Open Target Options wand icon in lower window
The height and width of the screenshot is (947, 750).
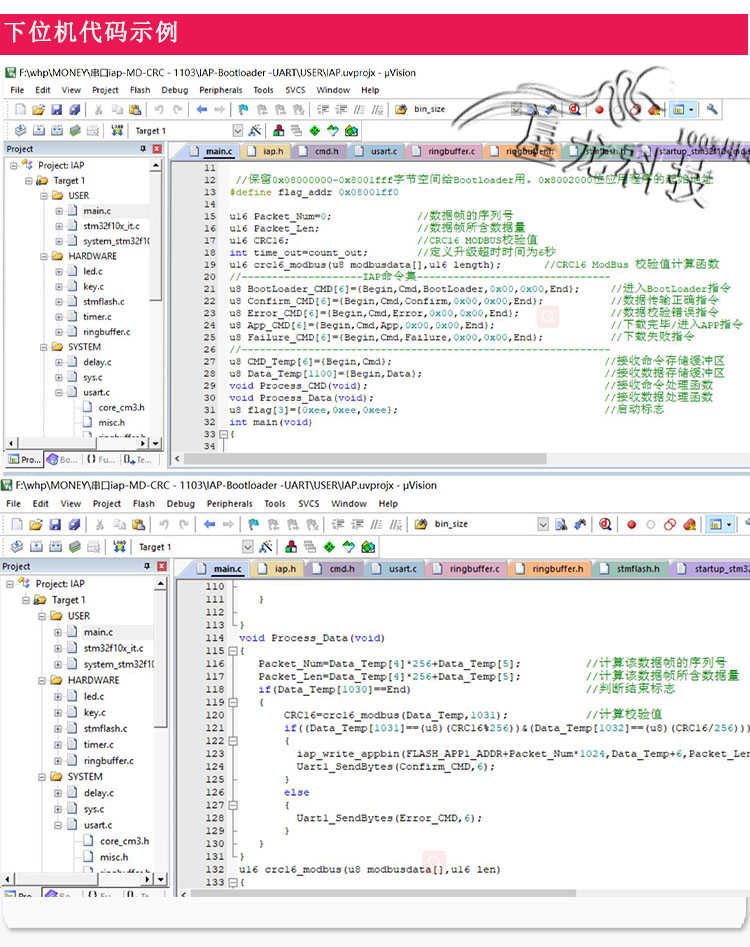pos(265,547)
